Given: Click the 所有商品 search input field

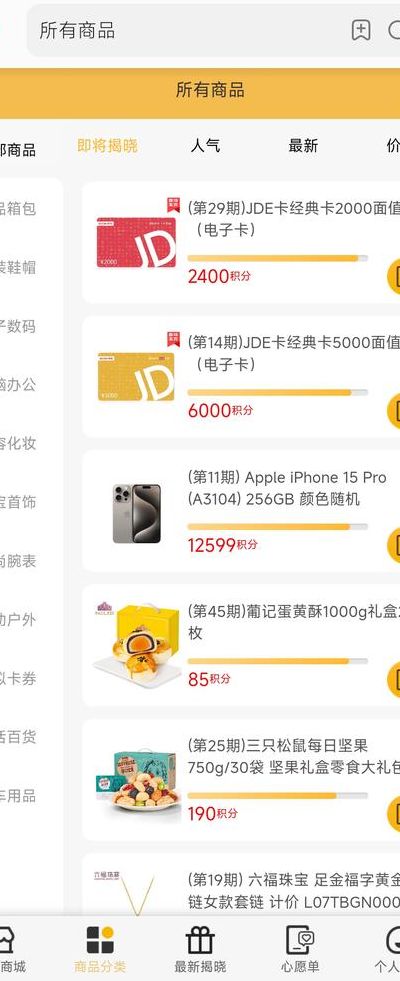Looking at the screenshot, I should (188, 30).
